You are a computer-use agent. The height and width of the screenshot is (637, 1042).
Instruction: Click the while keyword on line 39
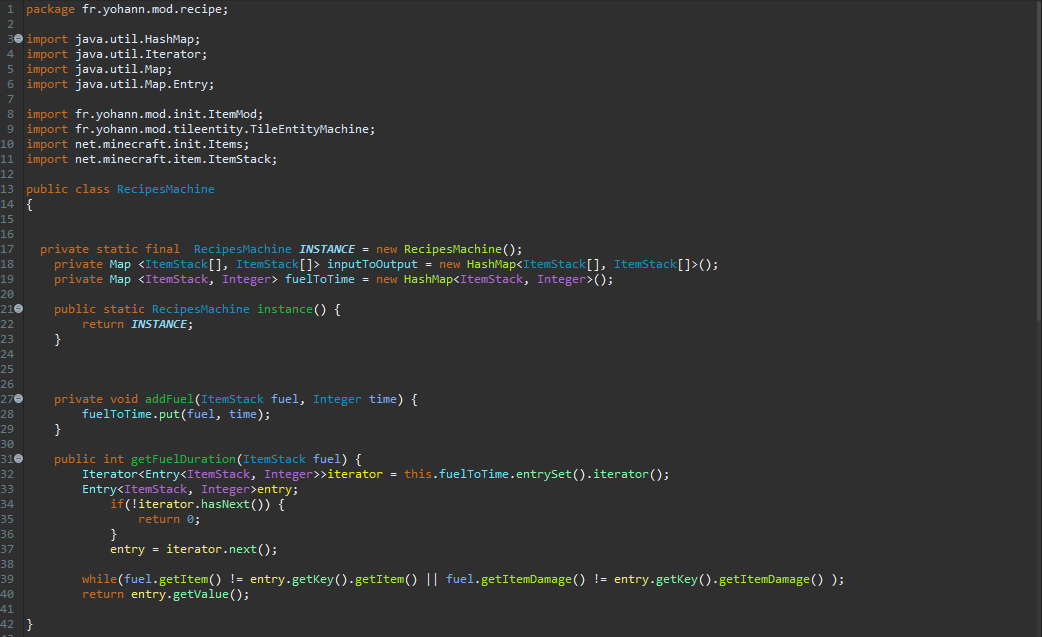coord(99,579)
